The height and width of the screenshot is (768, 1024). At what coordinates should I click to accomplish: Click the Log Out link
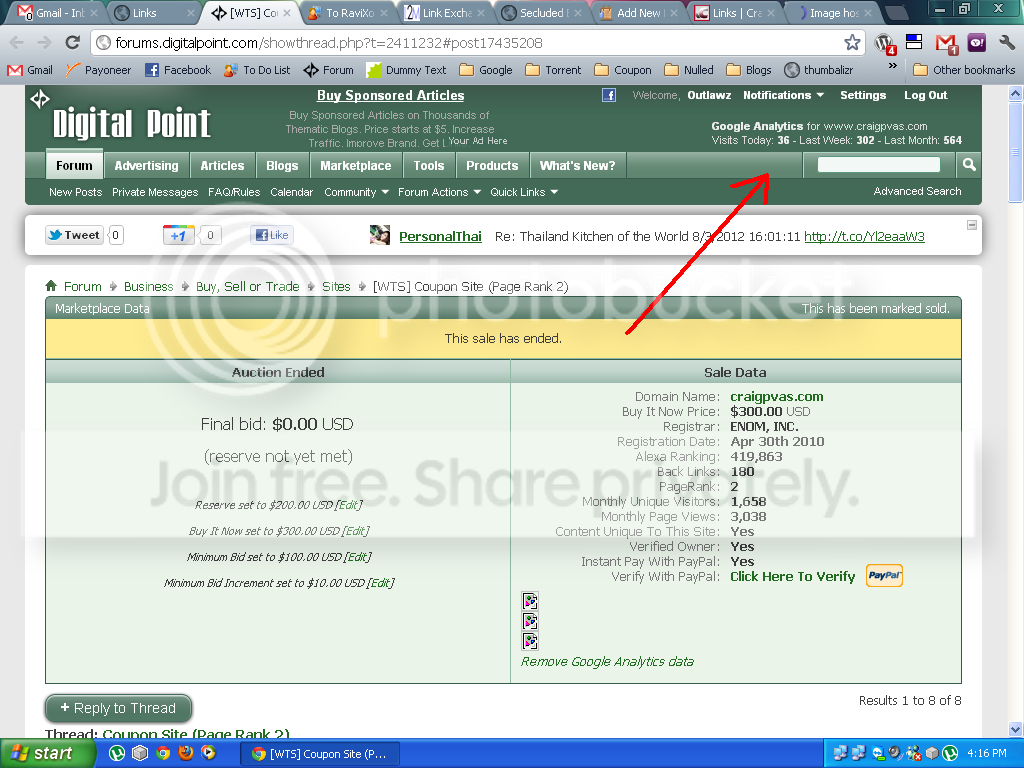click(925, 95)
